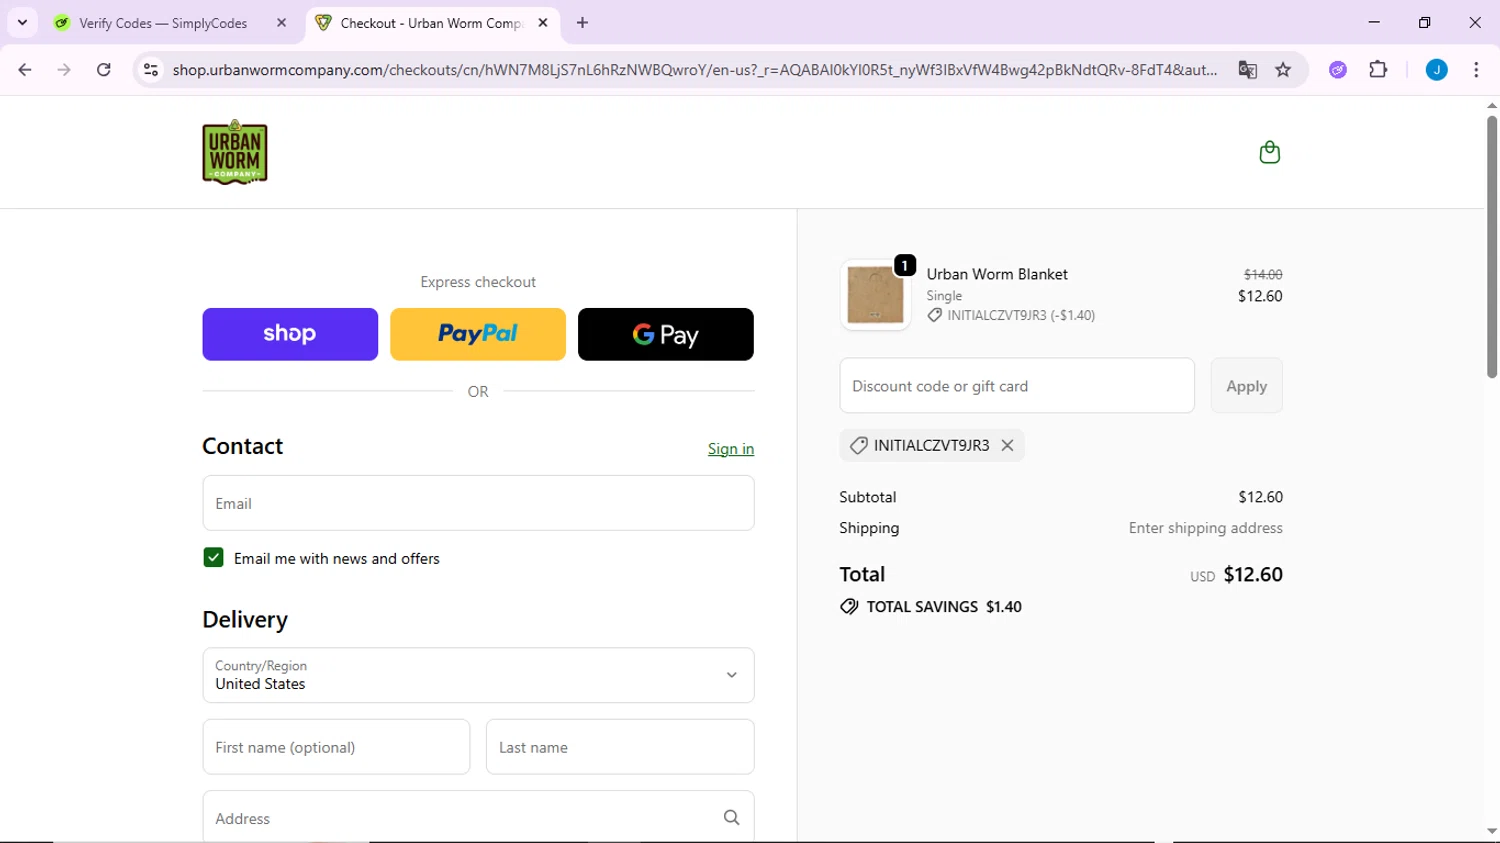Click the vertical page scrollbar
This screenshot has width=1500, height=843.
coord(1492,246)
